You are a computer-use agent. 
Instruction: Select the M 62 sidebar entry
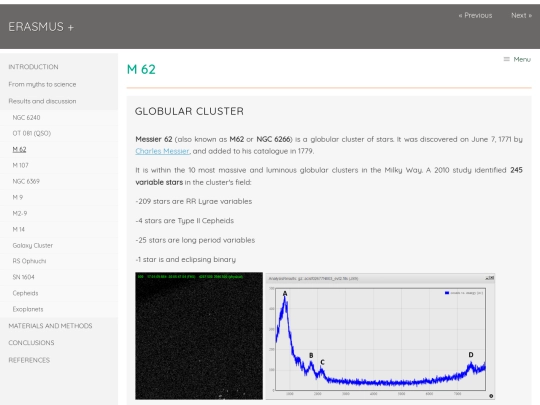coord(19,149)
